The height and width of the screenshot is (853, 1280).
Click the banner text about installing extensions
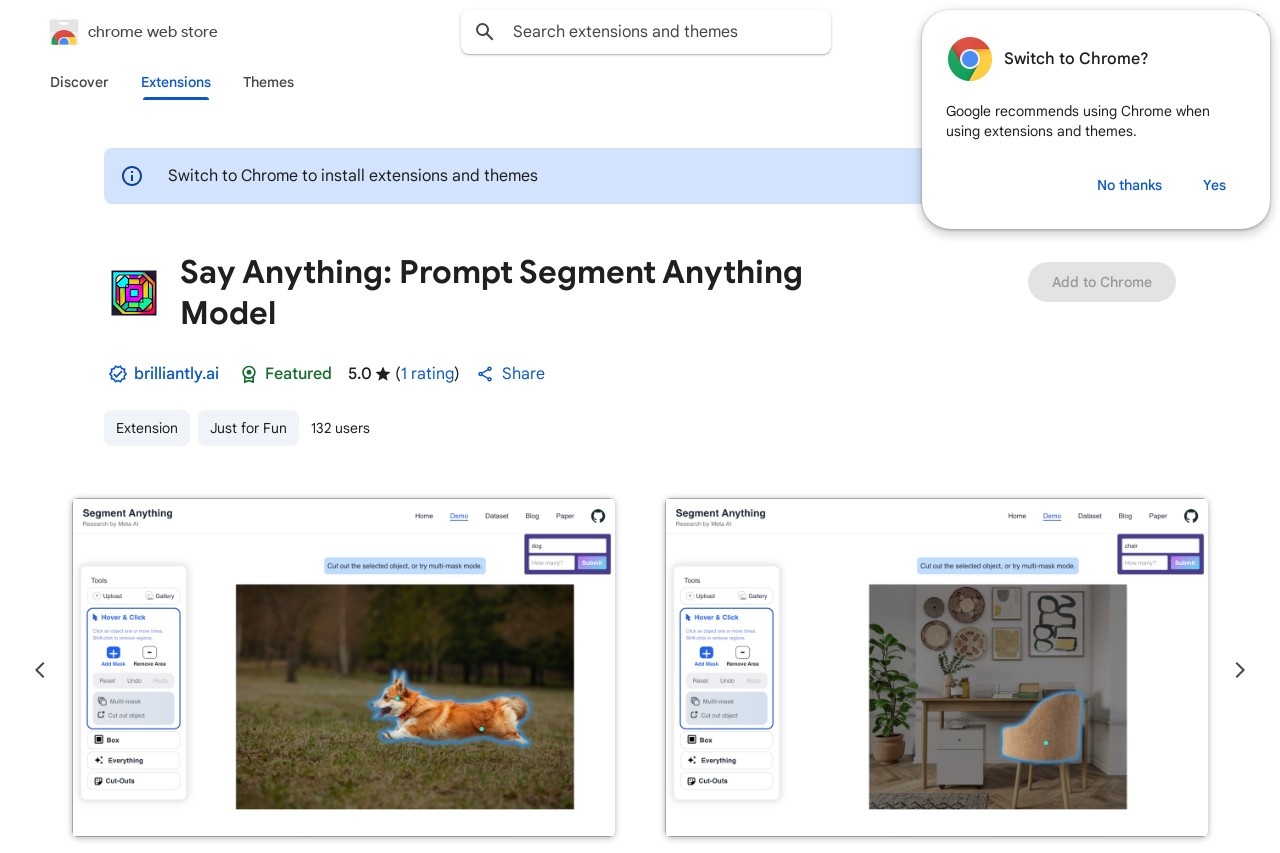(353, 176)
